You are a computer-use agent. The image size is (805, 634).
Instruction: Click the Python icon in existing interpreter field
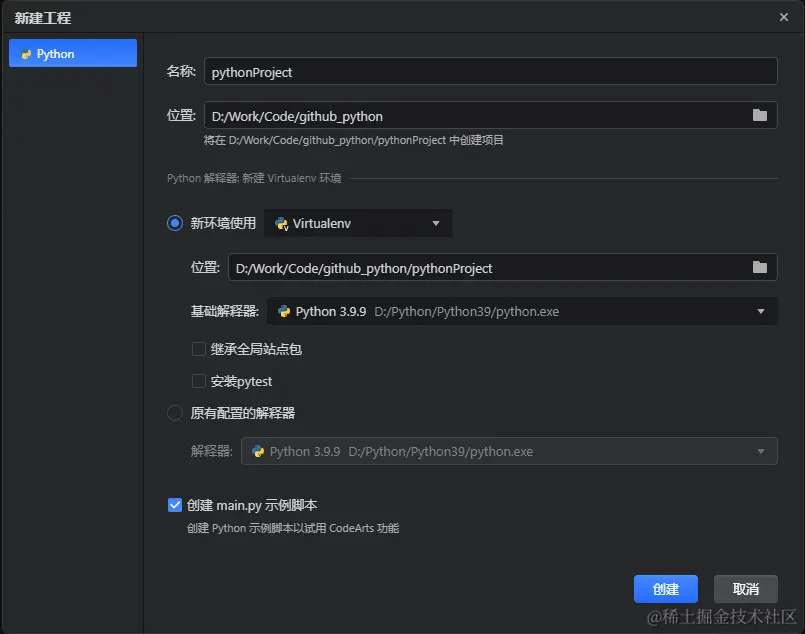pyautogui.click(x=258, y=451)
